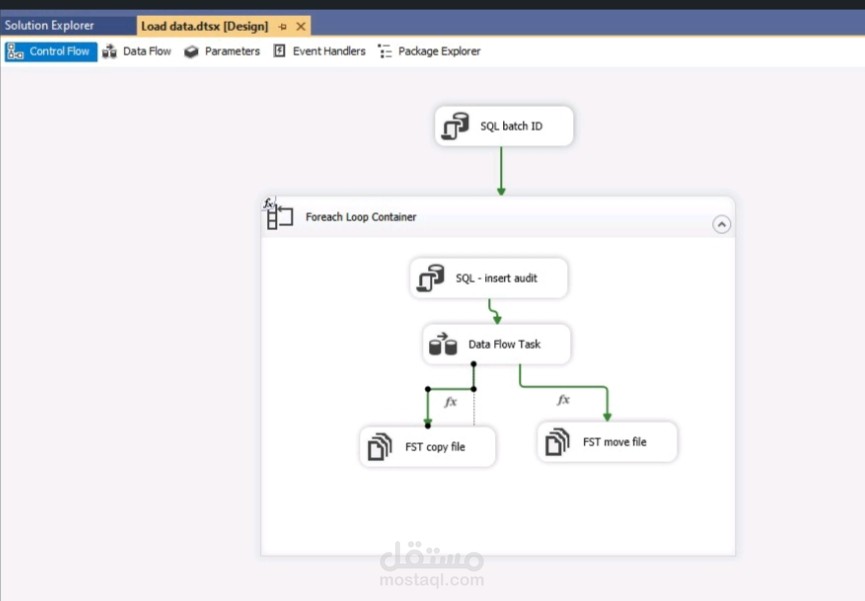Image resolution: width=865 pixels, height=601 pixels.
Task: Switch to the Control Flow tab
Action: point(51,51)
